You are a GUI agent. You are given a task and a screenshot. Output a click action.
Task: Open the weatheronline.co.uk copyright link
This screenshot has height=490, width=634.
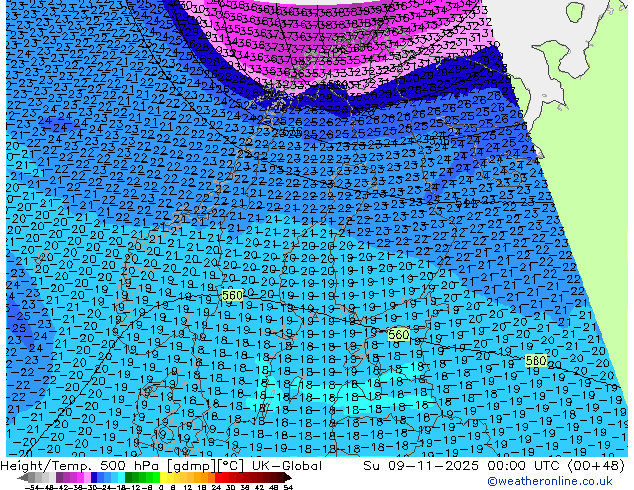click(x=550, y=481)
